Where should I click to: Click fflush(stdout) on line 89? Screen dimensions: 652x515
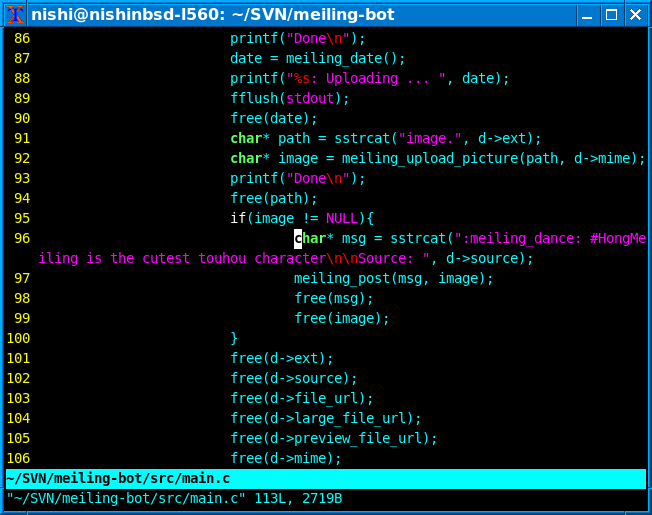290,98
